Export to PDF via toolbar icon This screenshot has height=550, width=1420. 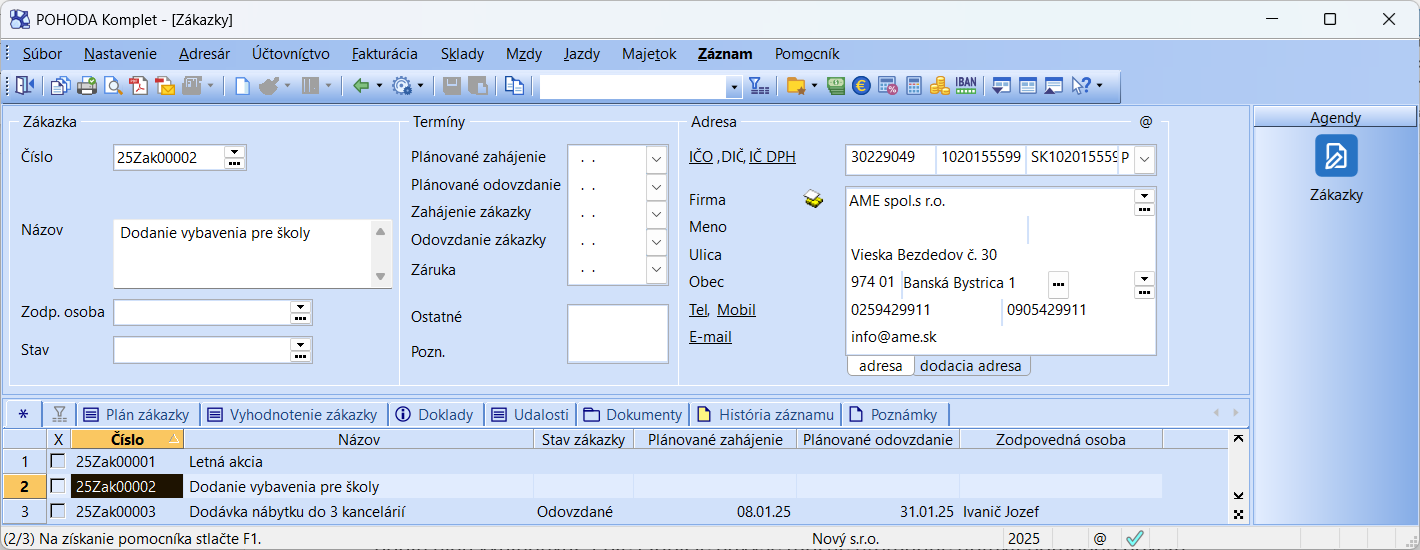click(x=139, y=86)
